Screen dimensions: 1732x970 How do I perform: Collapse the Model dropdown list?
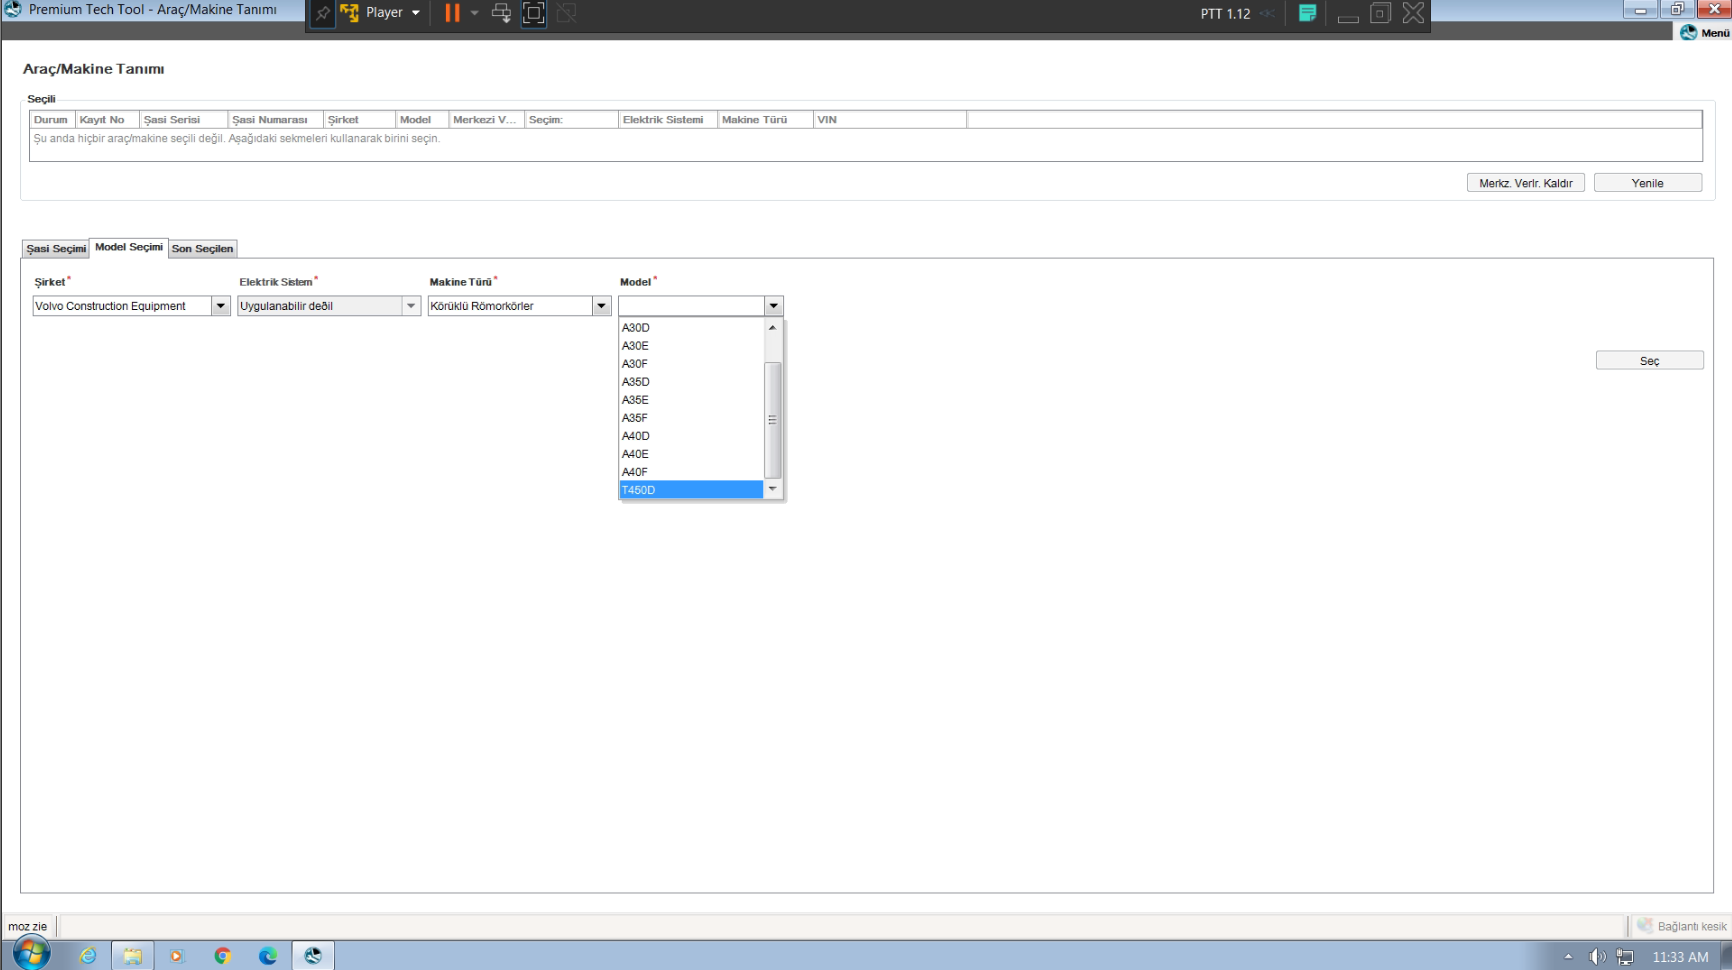point(773,306)
